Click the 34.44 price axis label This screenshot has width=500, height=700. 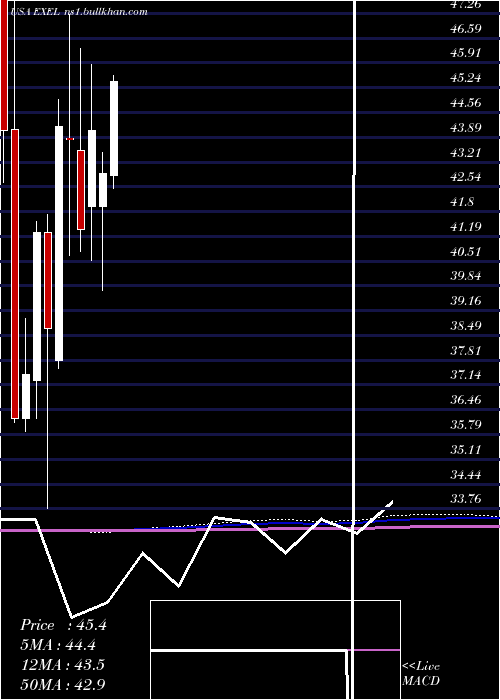point(466,474)
